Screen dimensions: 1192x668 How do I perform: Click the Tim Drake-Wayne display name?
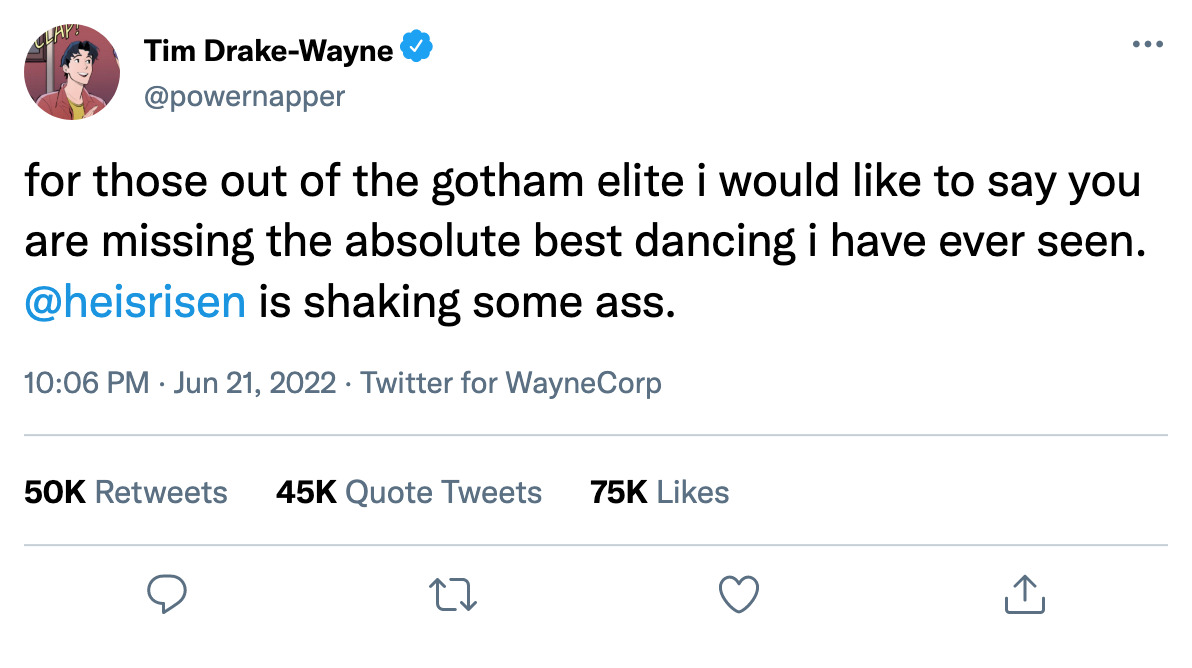268,50
